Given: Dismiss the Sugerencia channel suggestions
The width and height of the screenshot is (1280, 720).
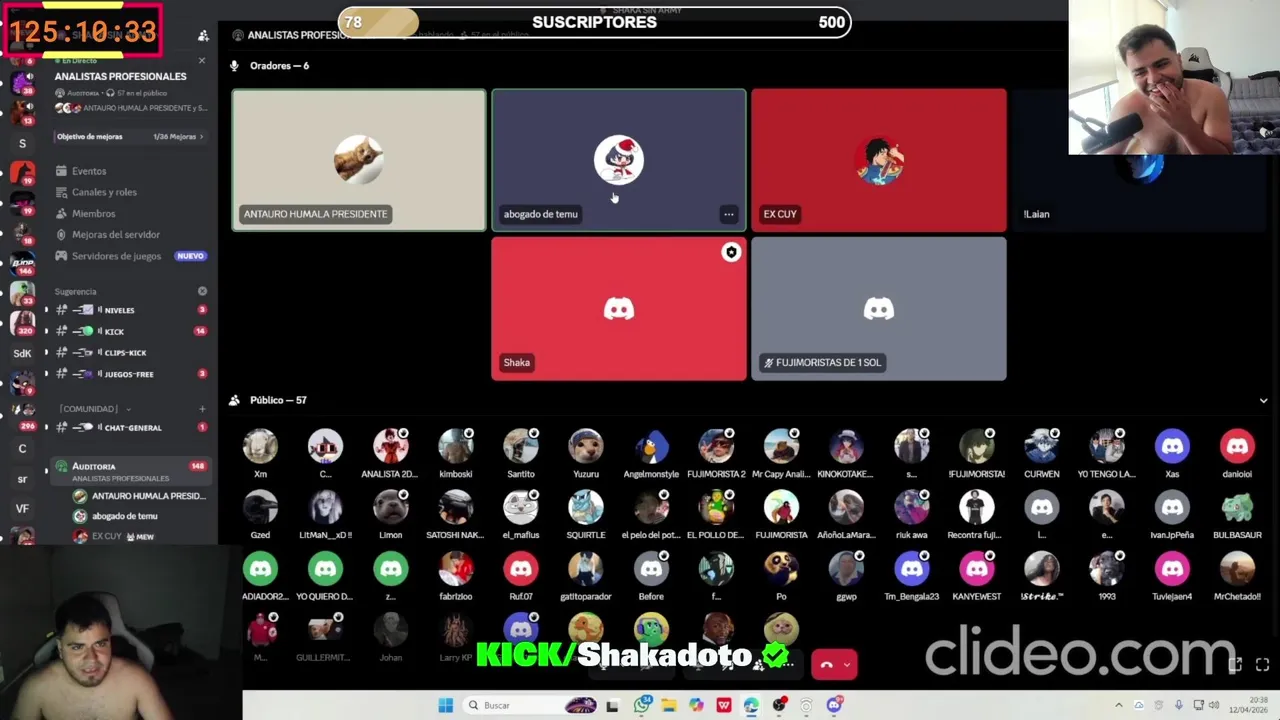Looking at the screenshot, I should pyautogui.click(x=202, y=291).
